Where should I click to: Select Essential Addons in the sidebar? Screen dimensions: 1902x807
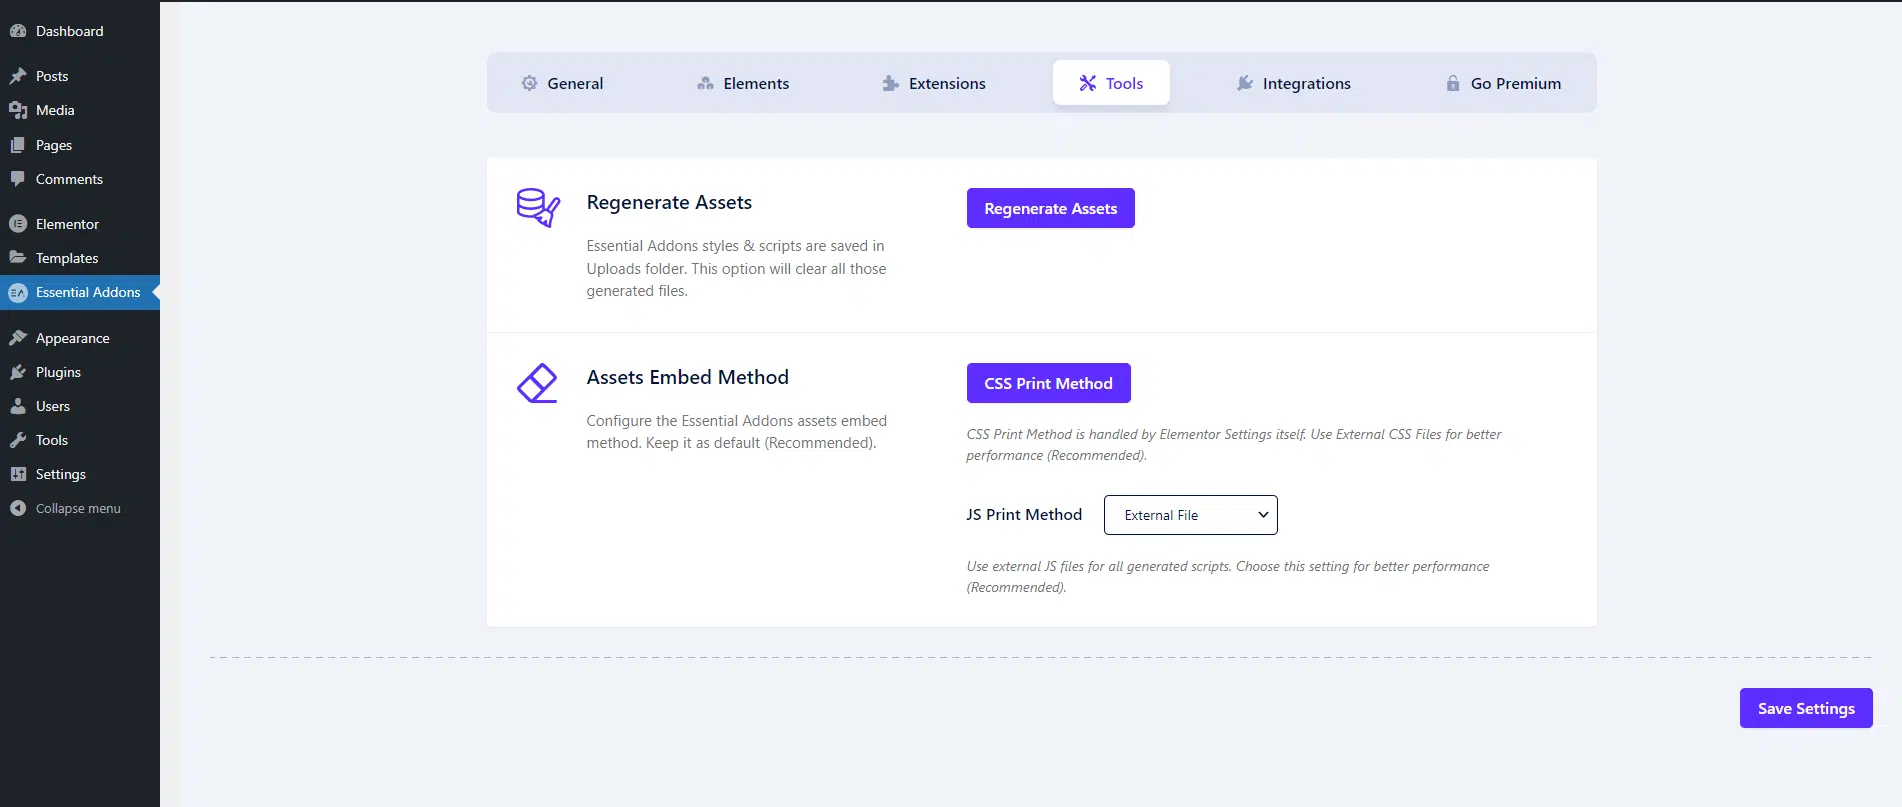(80, 292)
